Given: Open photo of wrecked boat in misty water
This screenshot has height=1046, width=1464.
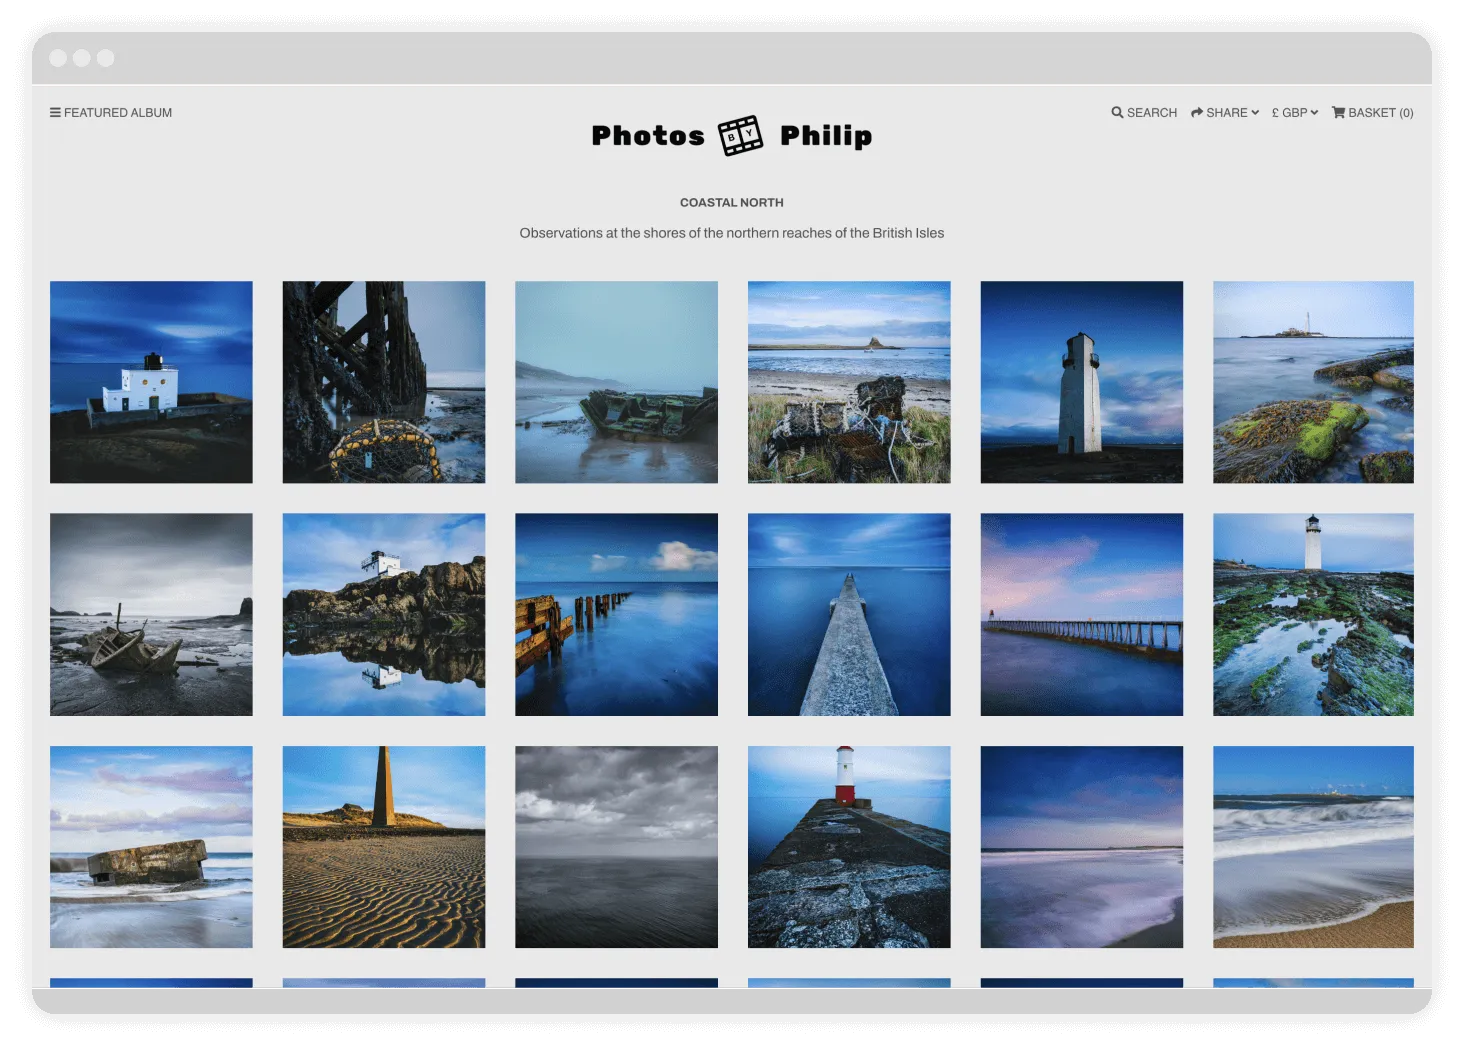Looking at the screenshot, I should (616, 382).
